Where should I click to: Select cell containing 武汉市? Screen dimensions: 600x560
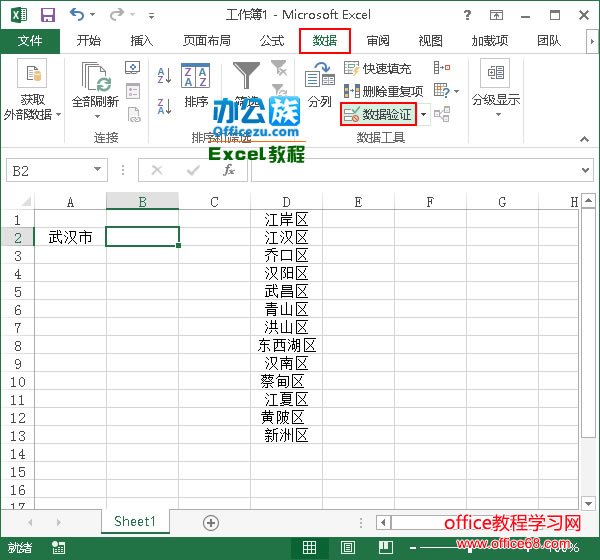point(70,237)
